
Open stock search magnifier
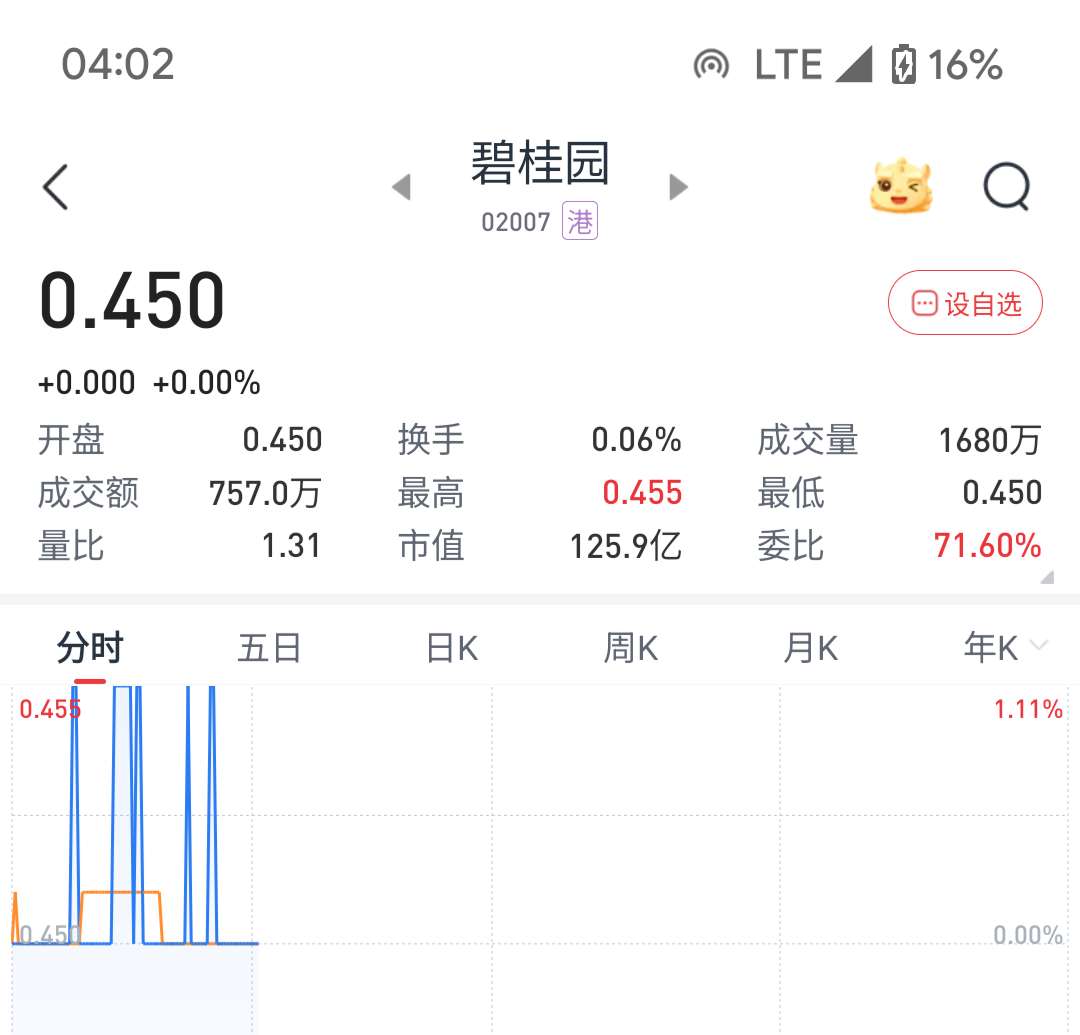coord(1006,186)
